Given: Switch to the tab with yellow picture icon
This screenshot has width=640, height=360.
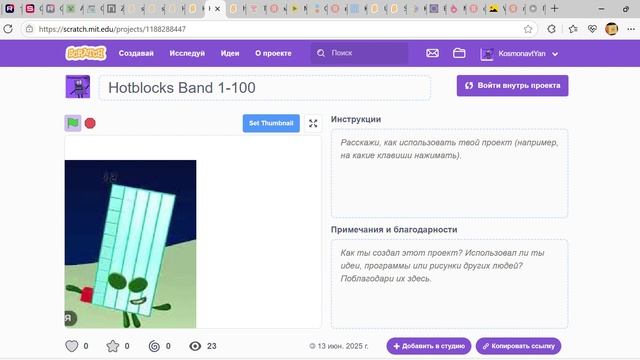Looking at the screenshot, I should 493,8.
